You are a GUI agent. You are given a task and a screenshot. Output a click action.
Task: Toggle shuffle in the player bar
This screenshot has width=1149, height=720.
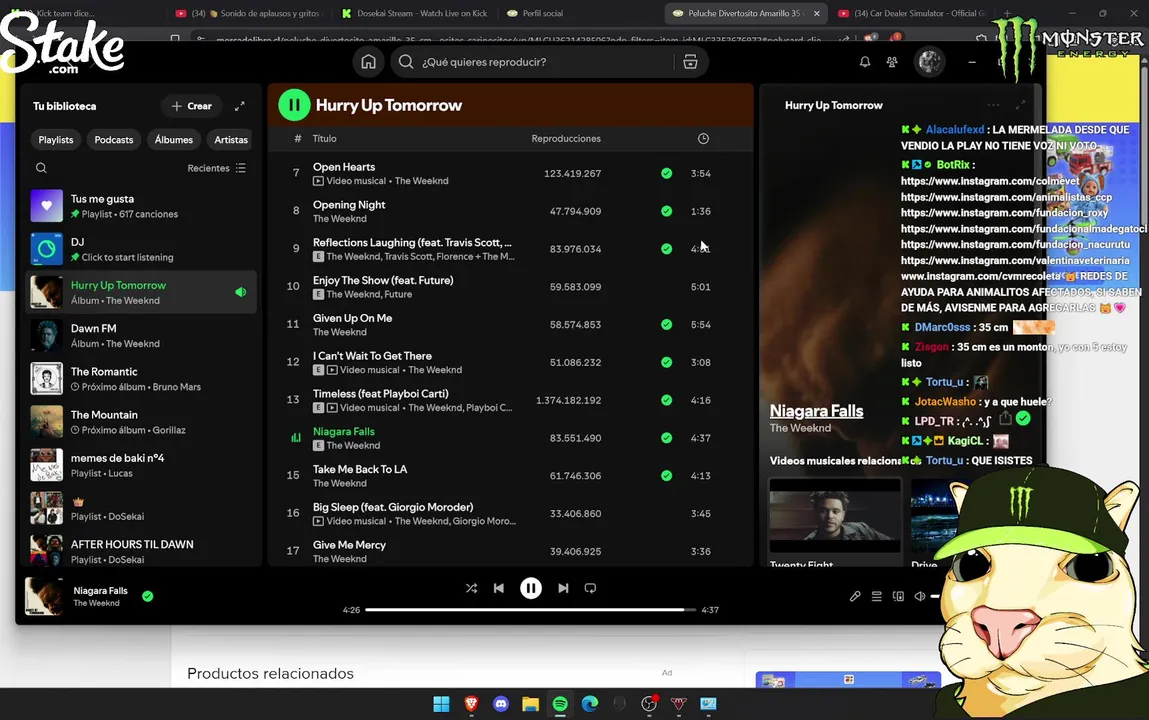pos(471,588)
